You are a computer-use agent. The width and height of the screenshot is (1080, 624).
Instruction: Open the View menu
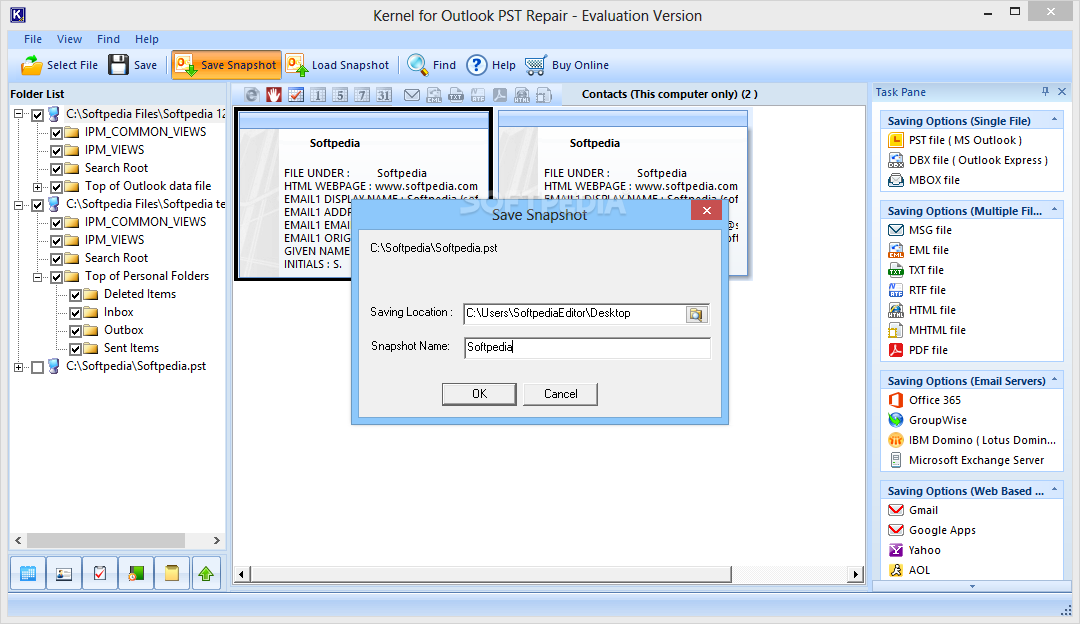(x=70, y=39)
